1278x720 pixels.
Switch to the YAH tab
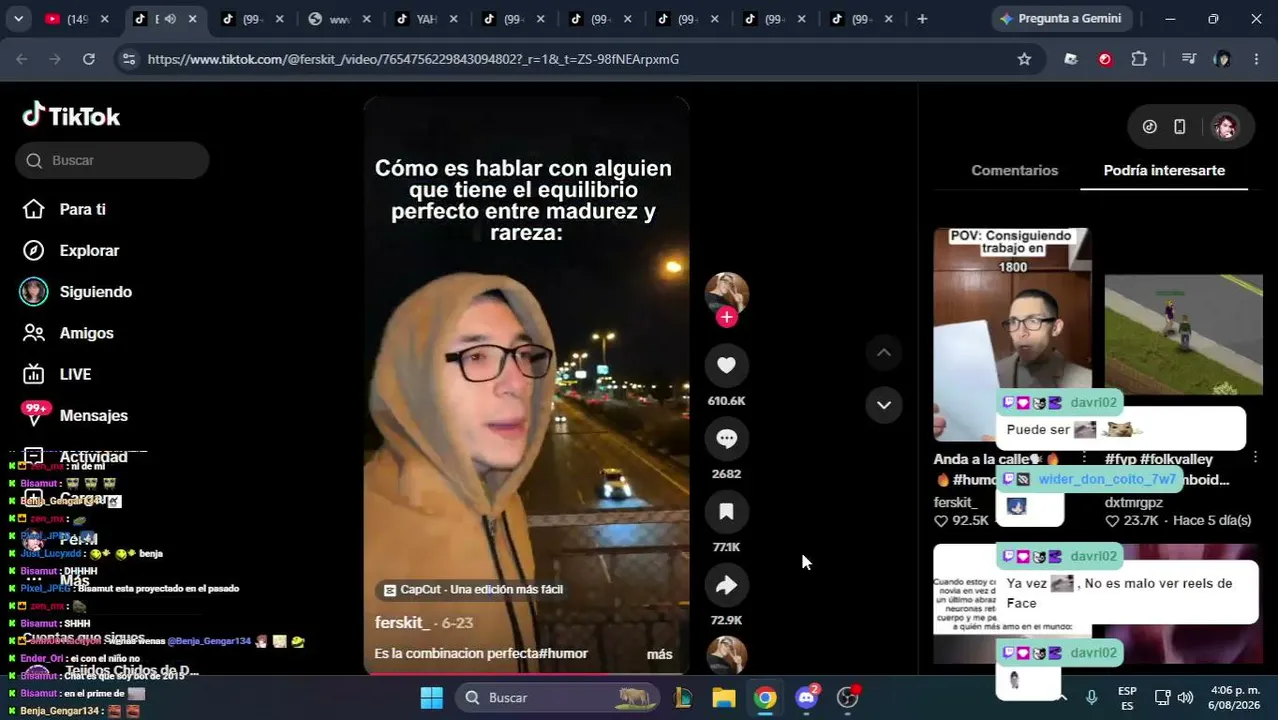click(x=428, y=18)
